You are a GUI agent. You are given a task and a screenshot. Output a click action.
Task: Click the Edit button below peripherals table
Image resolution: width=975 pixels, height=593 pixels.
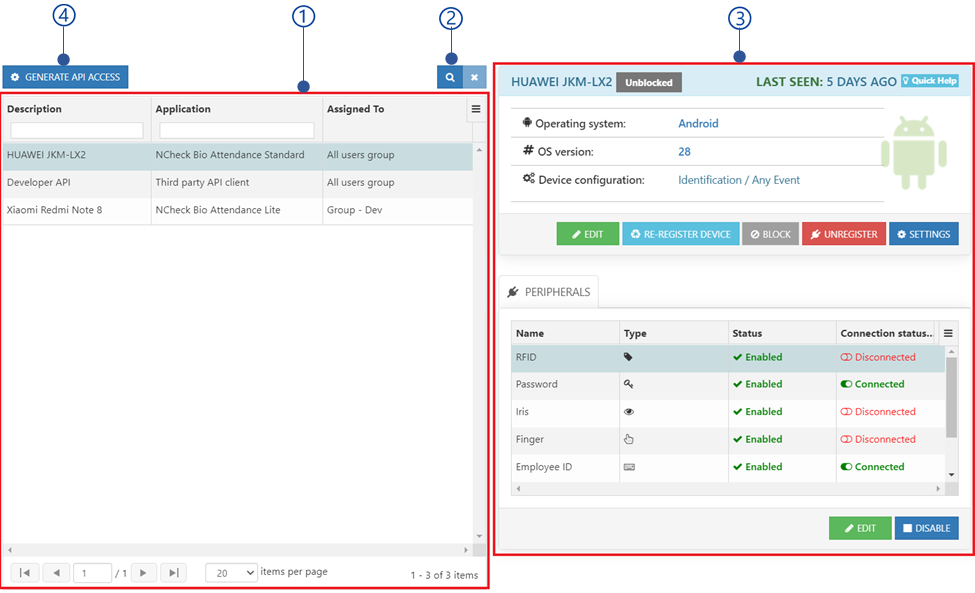pos(860,528)
